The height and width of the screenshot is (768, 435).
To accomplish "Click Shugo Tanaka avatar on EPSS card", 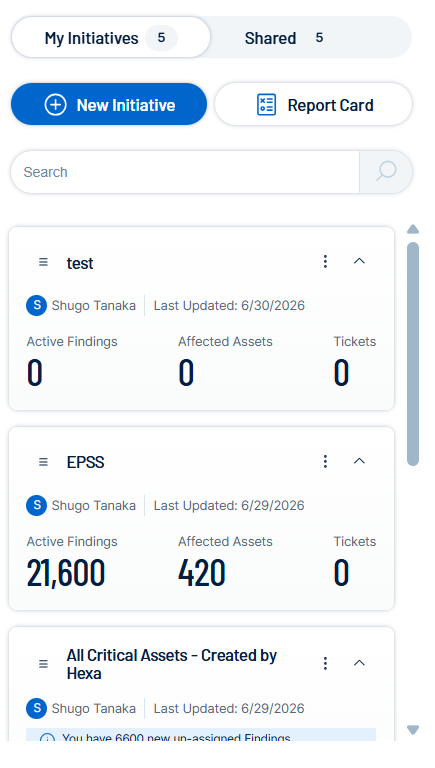I will coord(36,505).
